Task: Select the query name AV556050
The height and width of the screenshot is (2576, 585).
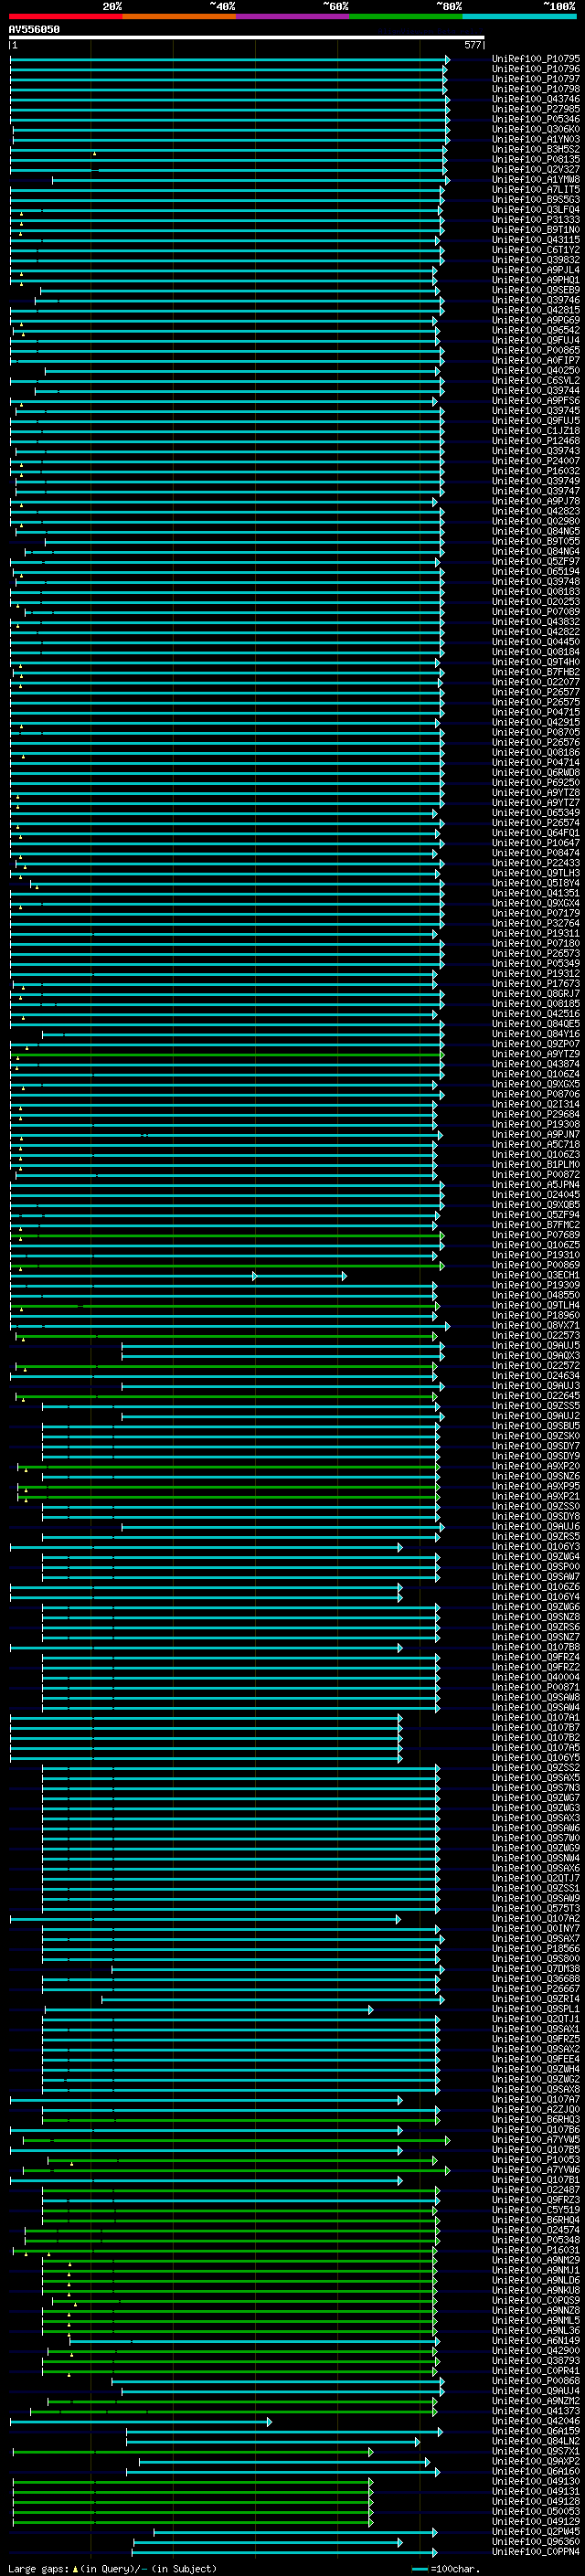Action: coord(34,30)
